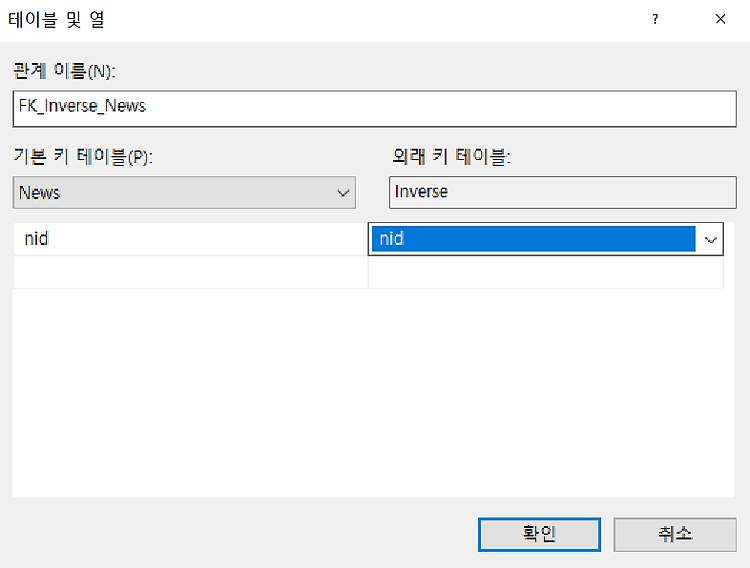Click the empty primary key column cell below nid
This screenshot has height=568, width=750.
pos(190,272)
